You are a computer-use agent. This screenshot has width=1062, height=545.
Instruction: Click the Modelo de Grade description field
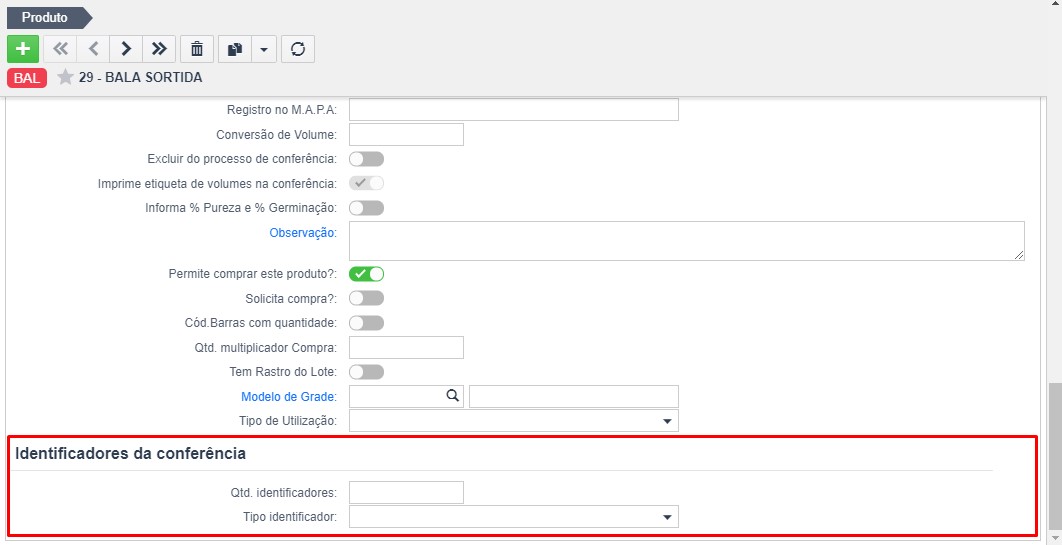tap(574, 397)
